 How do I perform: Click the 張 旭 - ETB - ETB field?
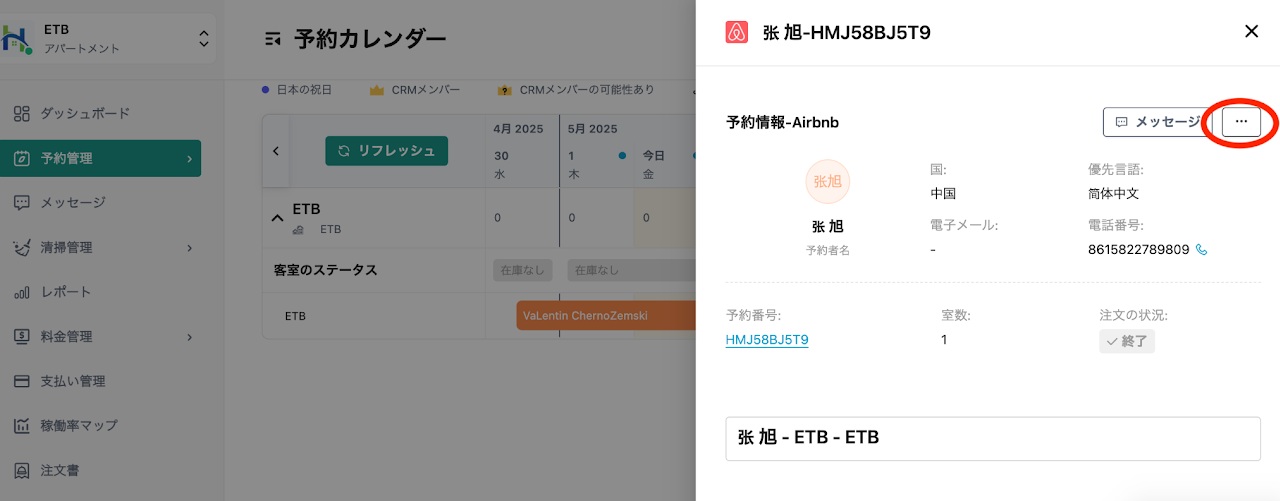(992, 438)
